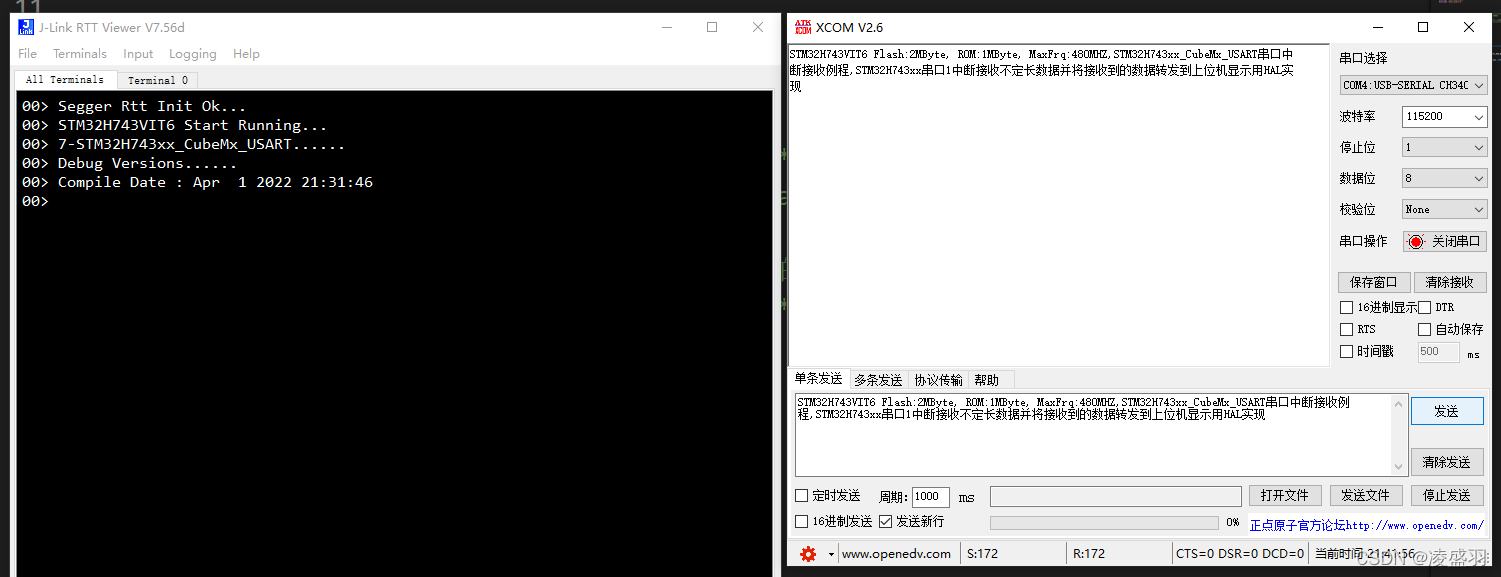
Task: Open the 校验位 parity None dropdown
Action: (x=1444, y=209)
